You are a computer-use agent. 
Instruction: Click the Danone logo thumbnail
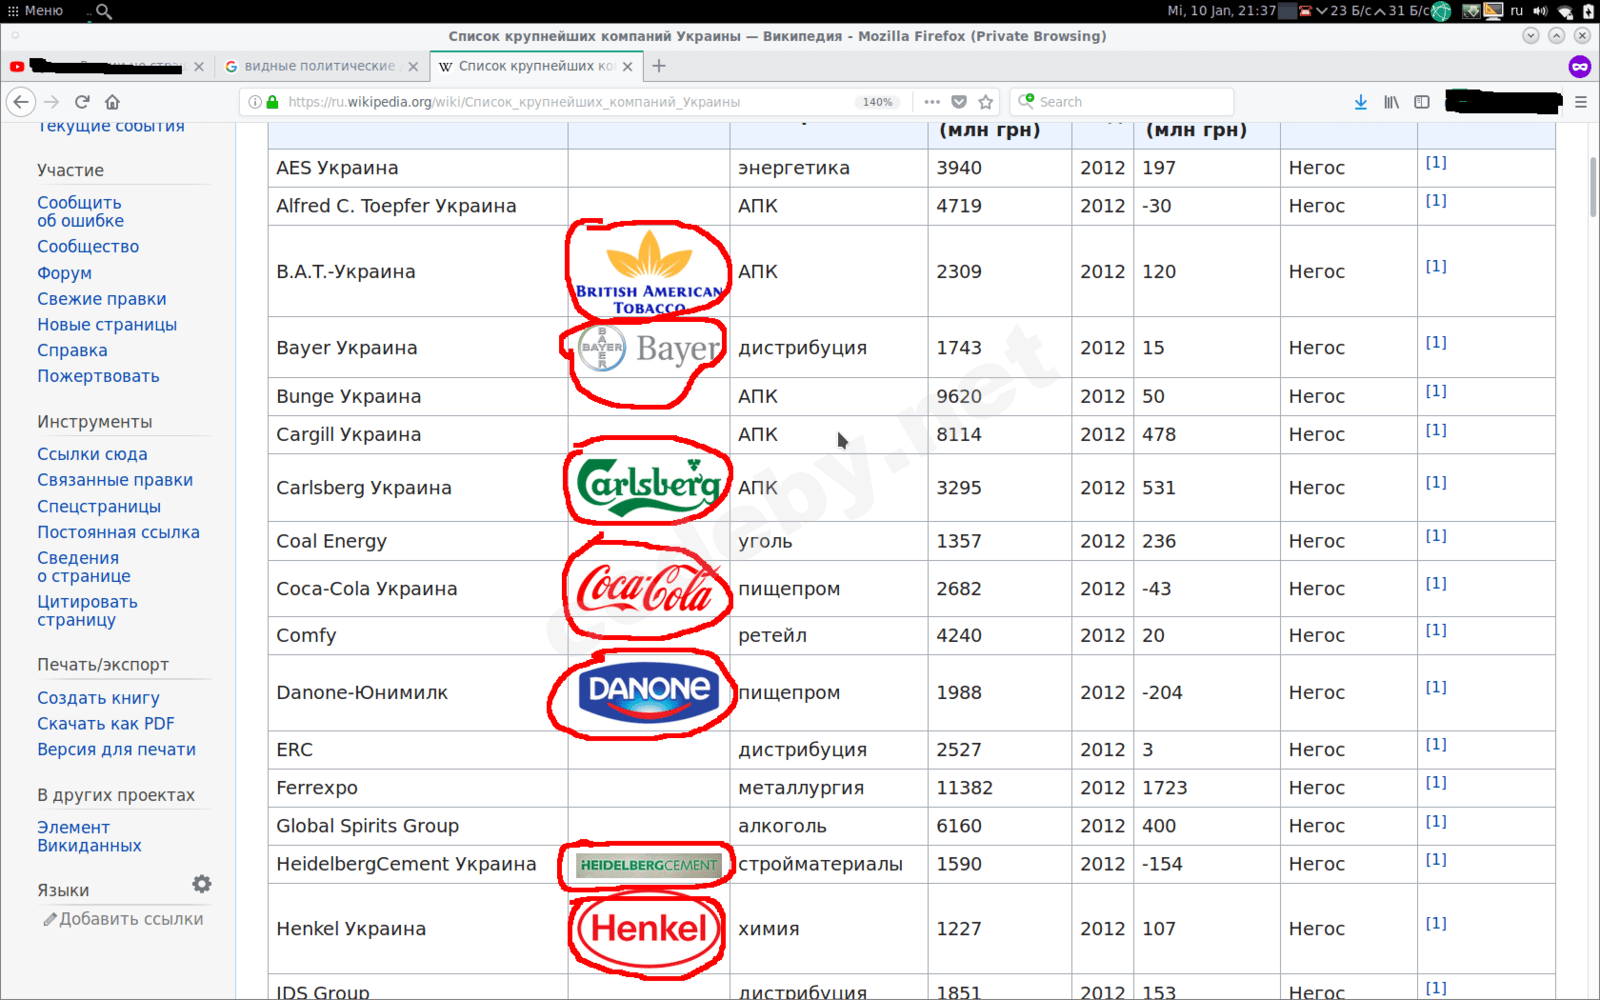[x=648, y=692]
